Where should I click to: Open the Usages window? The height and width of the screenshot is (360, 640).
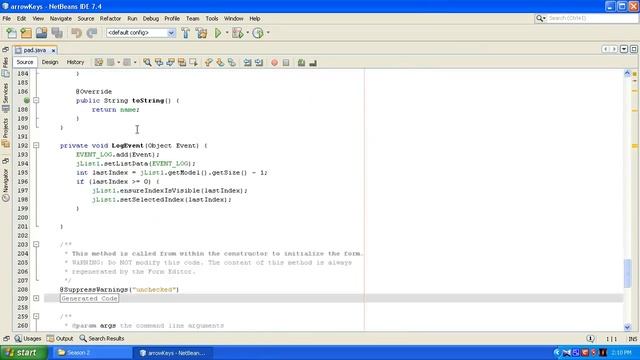coord(28,338)
